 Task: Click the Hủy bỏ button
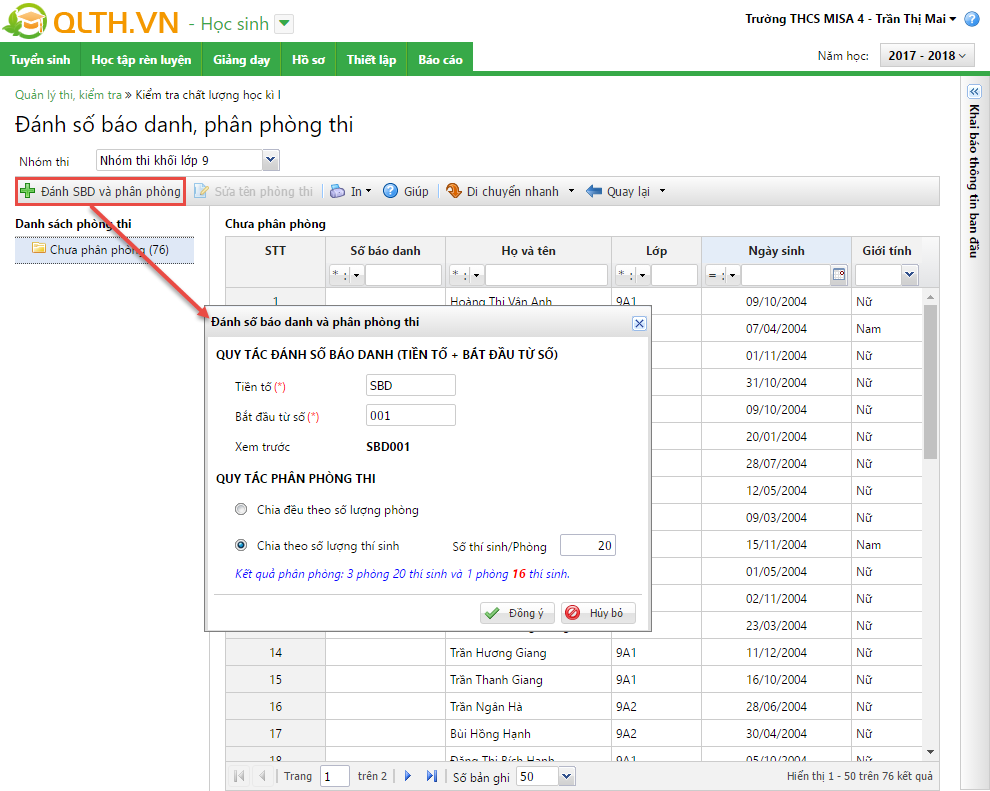pos(598,612)
